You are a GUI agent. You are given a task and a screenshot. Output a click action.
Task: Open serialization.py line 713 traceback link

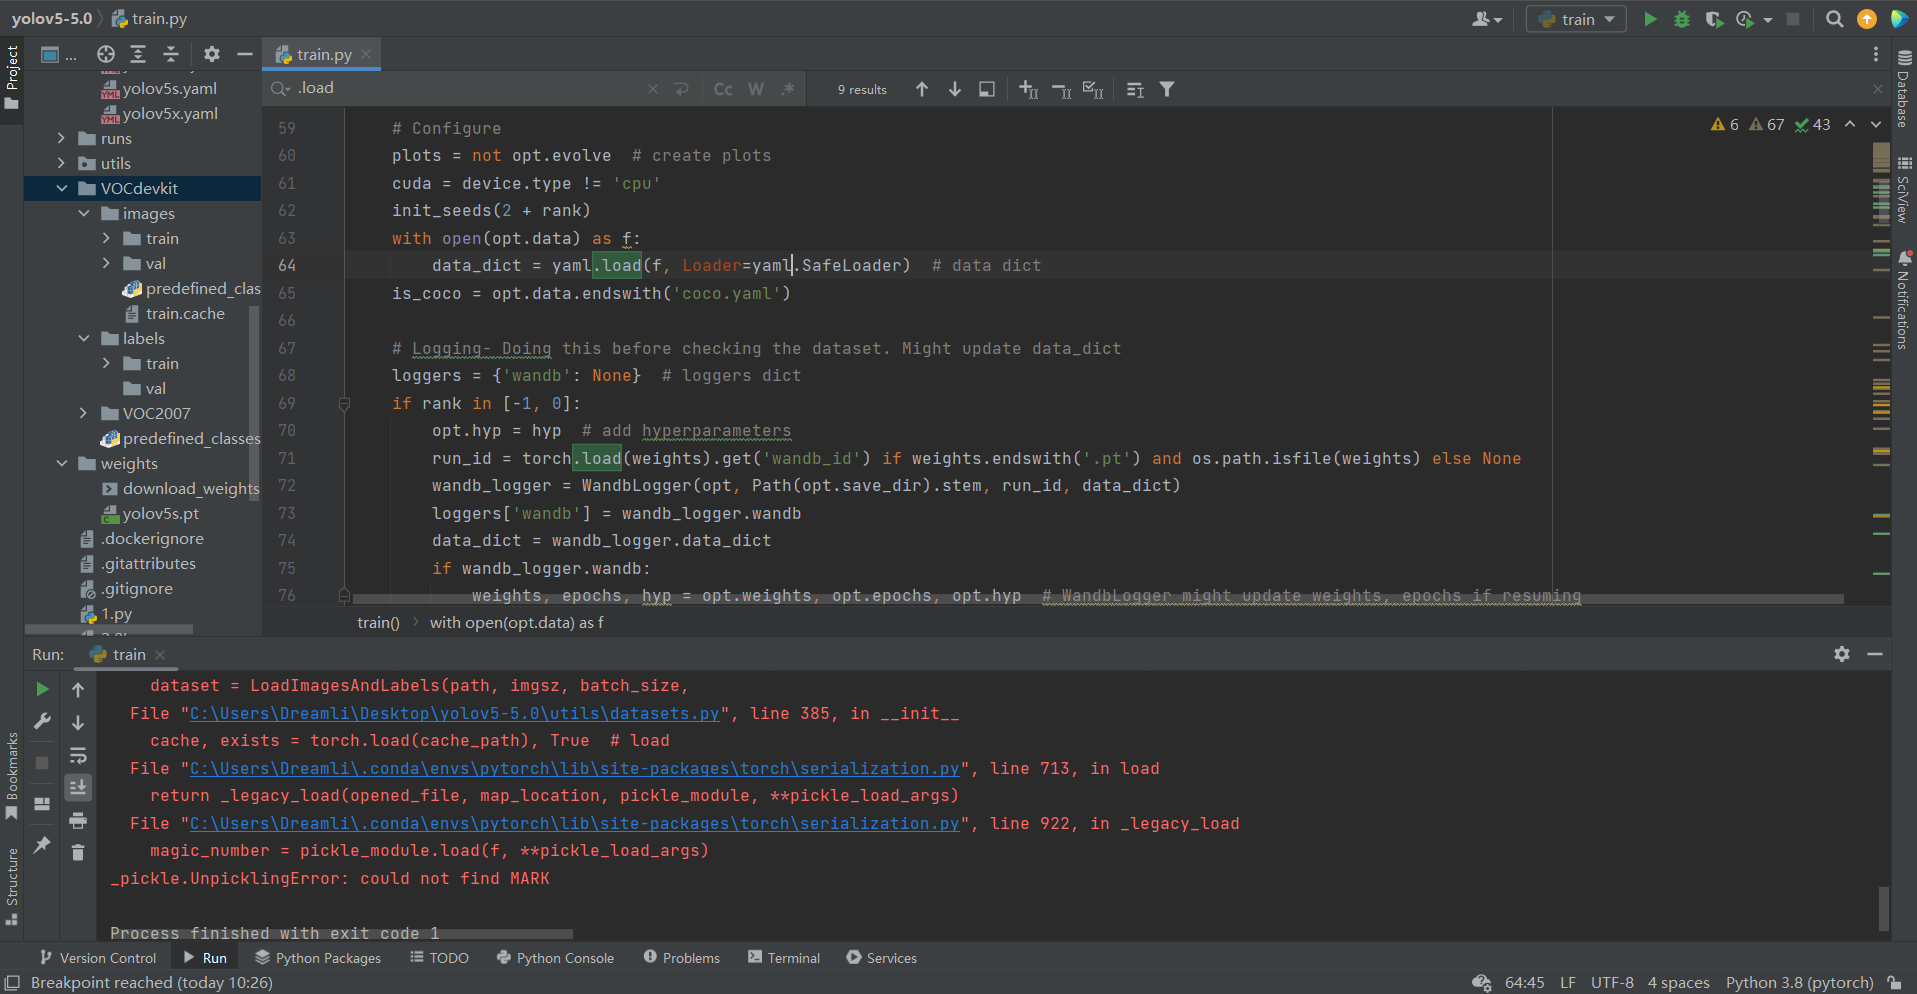(573, 768)
